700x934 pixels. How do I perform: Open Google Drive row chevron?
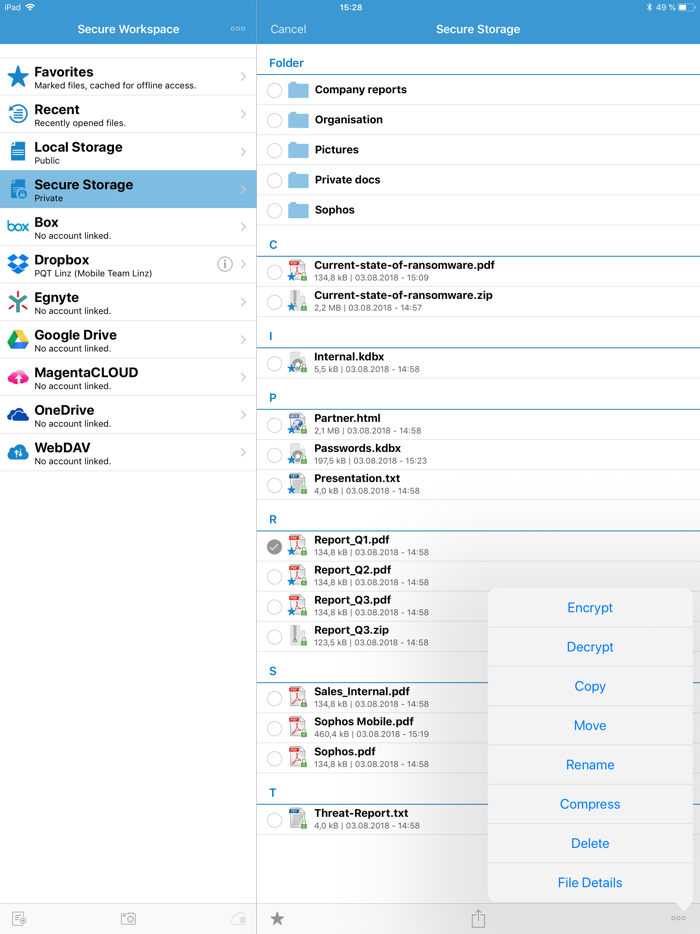[243, 340]
